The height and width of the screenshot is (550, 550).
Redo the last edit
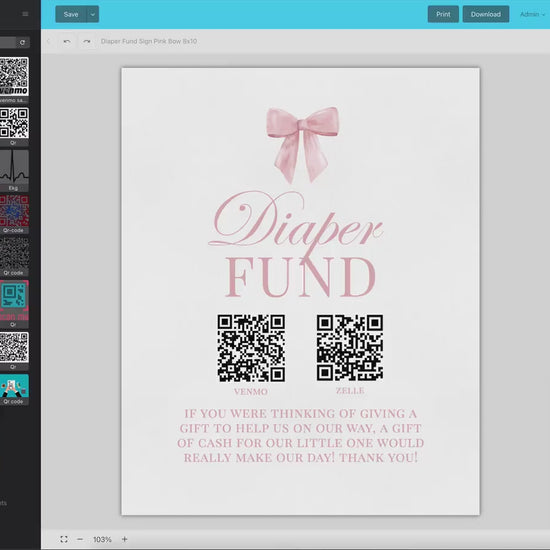(87, 41)
